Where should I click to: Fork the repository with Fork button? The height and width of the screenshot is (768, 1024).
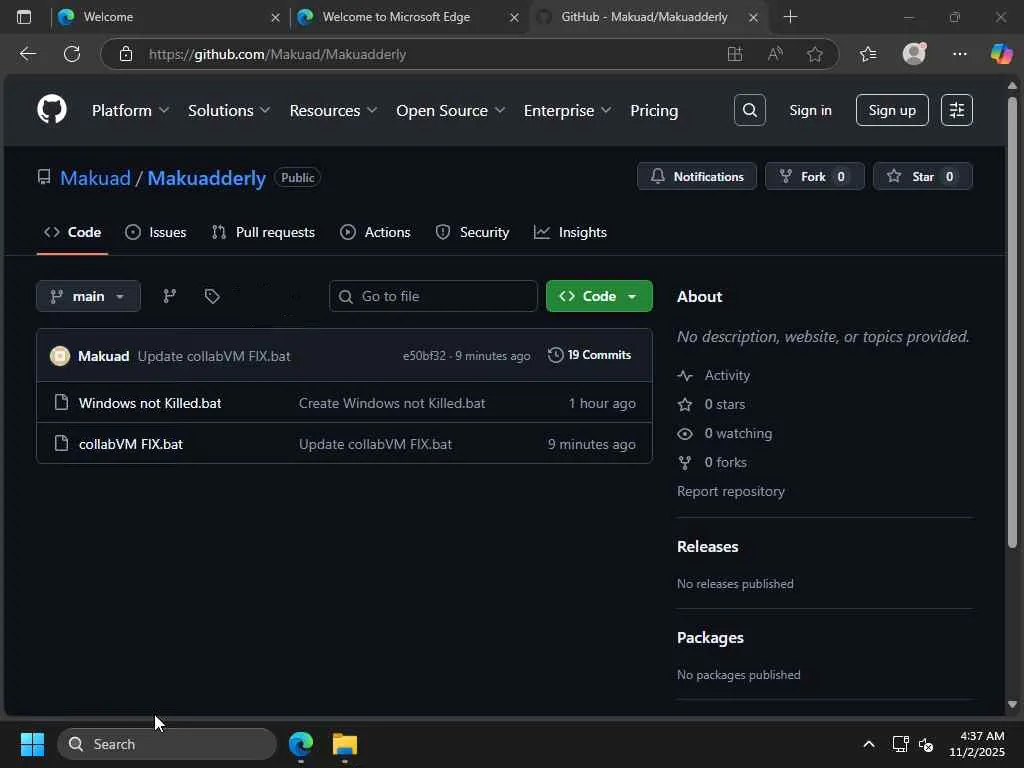[x=814, y=176]
